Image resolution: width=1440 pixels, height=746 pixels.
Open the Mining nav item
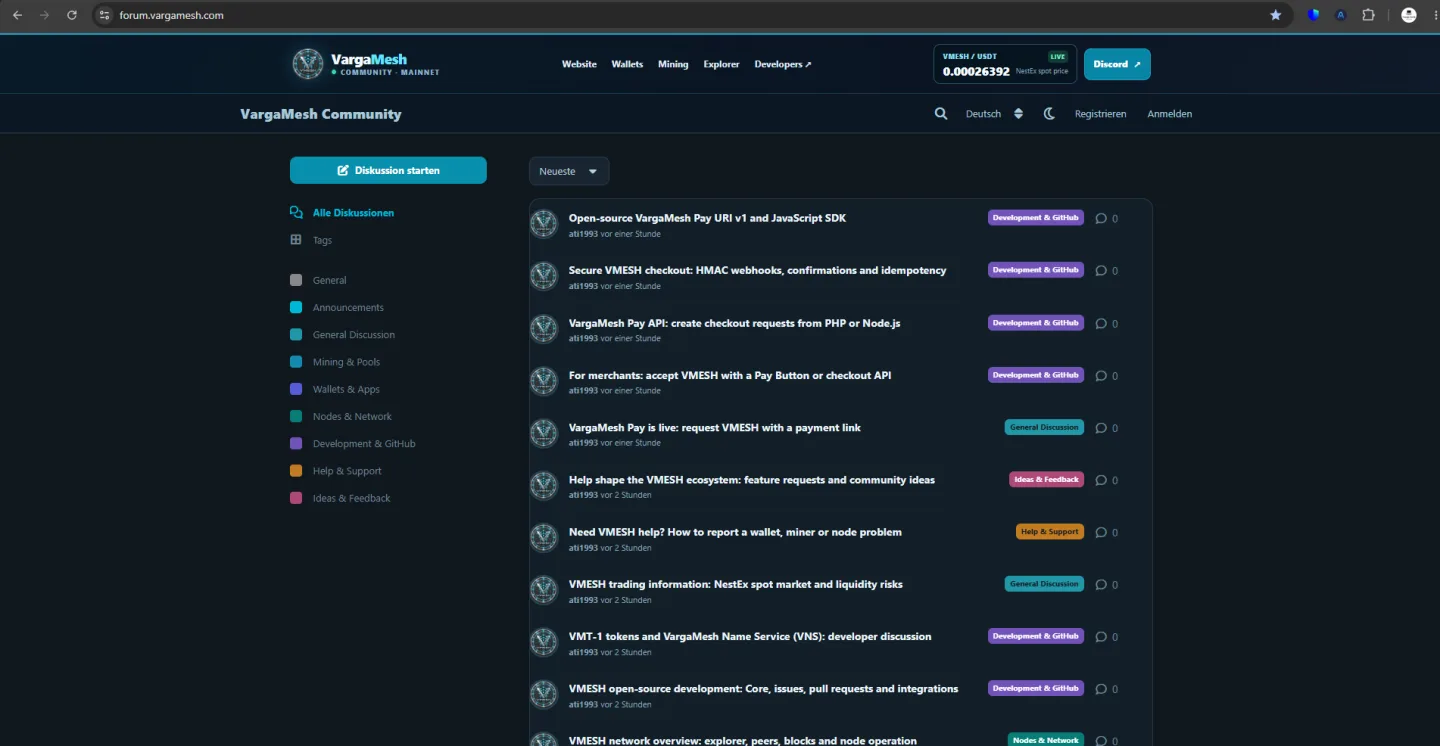click(x=673, y=64)
